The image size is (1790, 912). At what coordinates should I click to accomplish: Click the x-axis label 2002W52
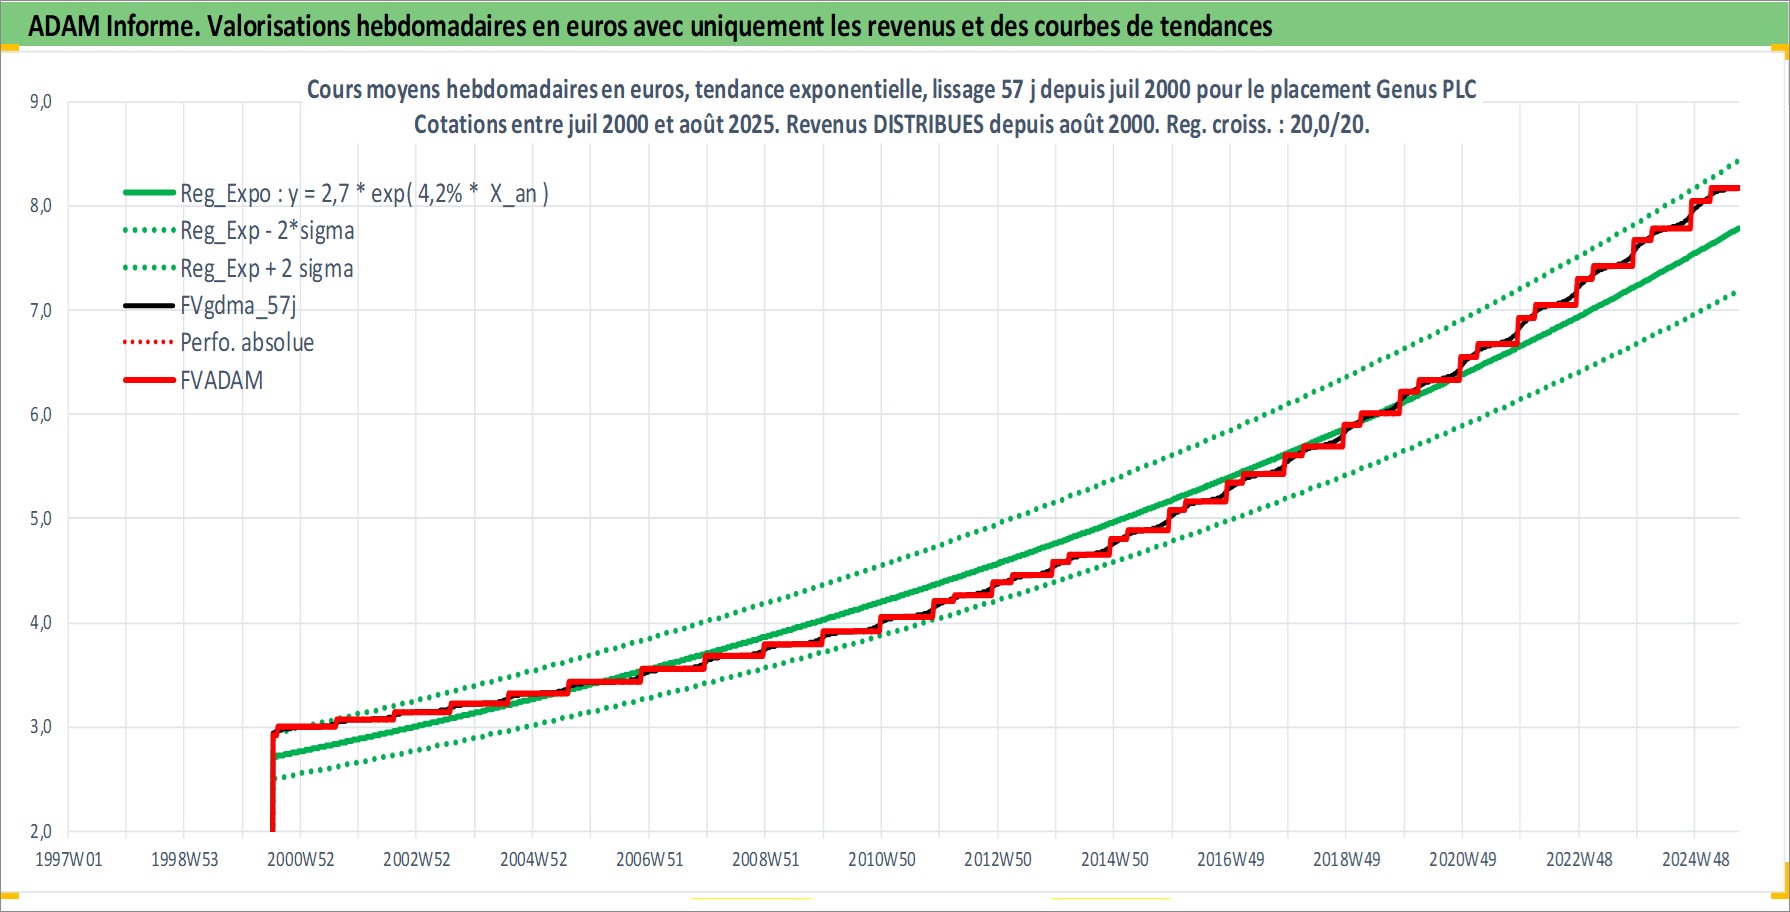(417, 859)
